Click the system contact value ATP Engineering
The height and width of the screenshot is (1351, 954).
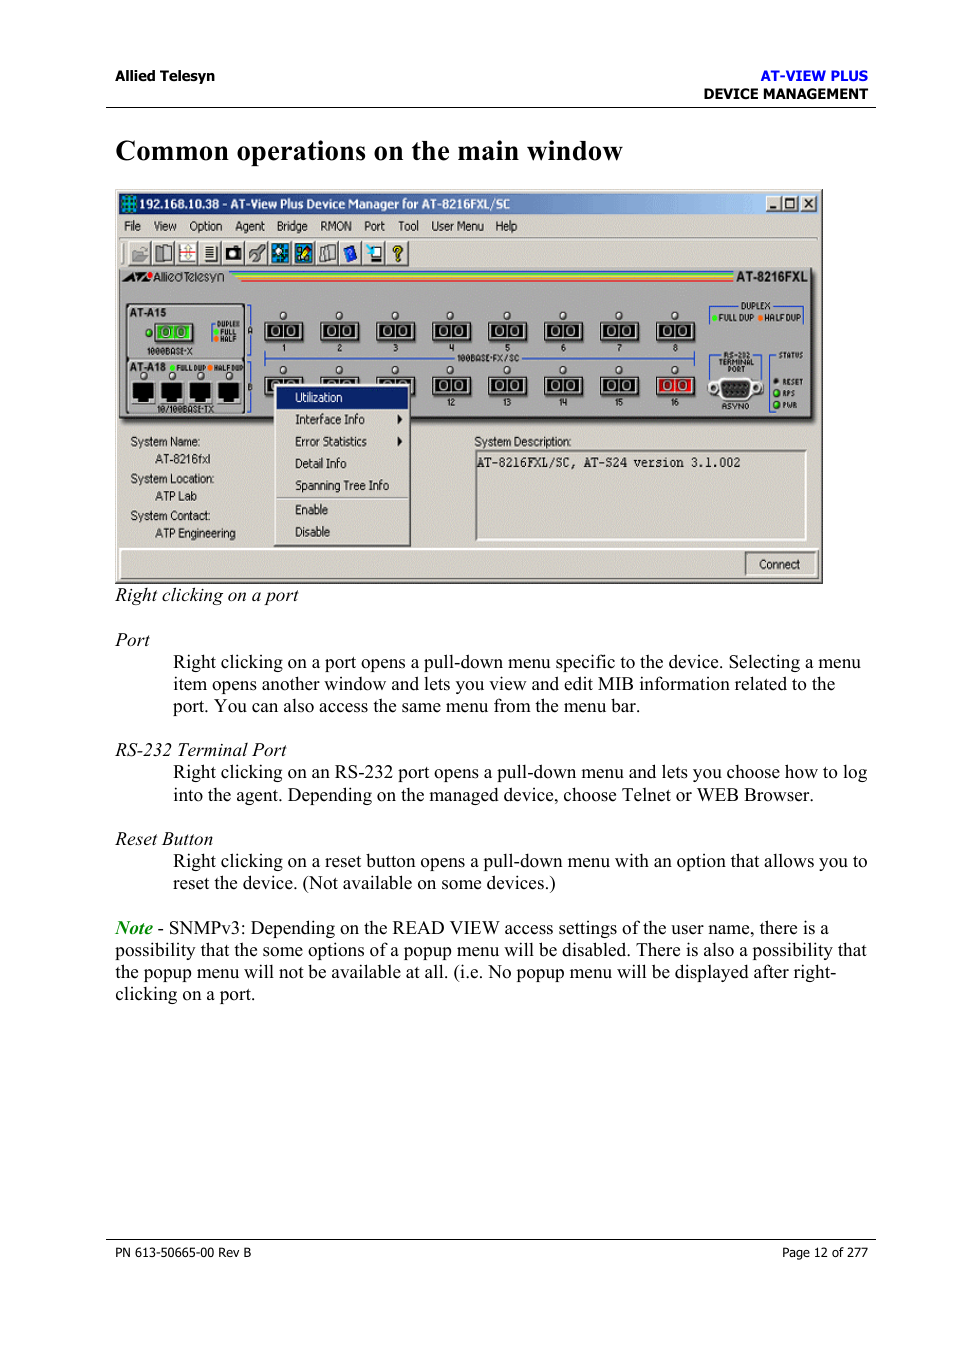pos(195,534)
